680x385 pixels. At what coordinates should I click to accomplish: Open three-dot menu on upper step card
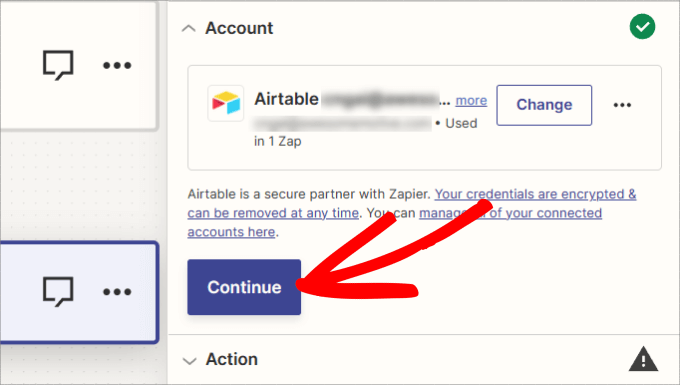coord(117,65)
